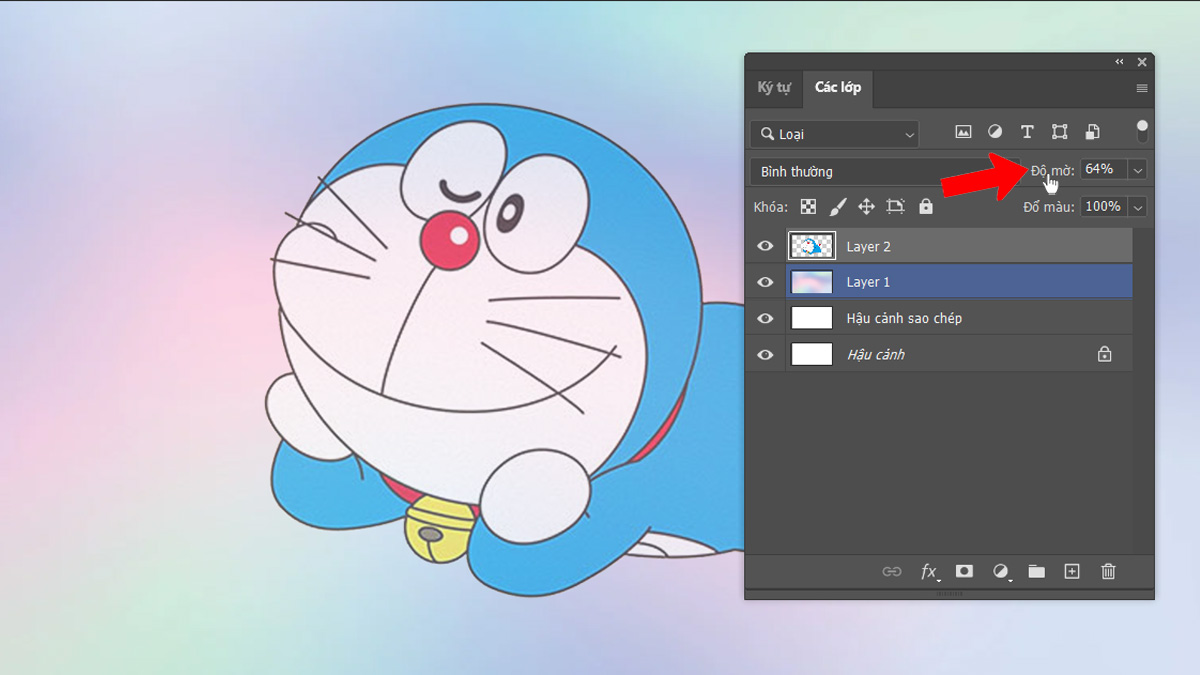Hide Layer 2 with its eye icon
The width and height of the screenshot is (1200, 675).
pos(766,246)
